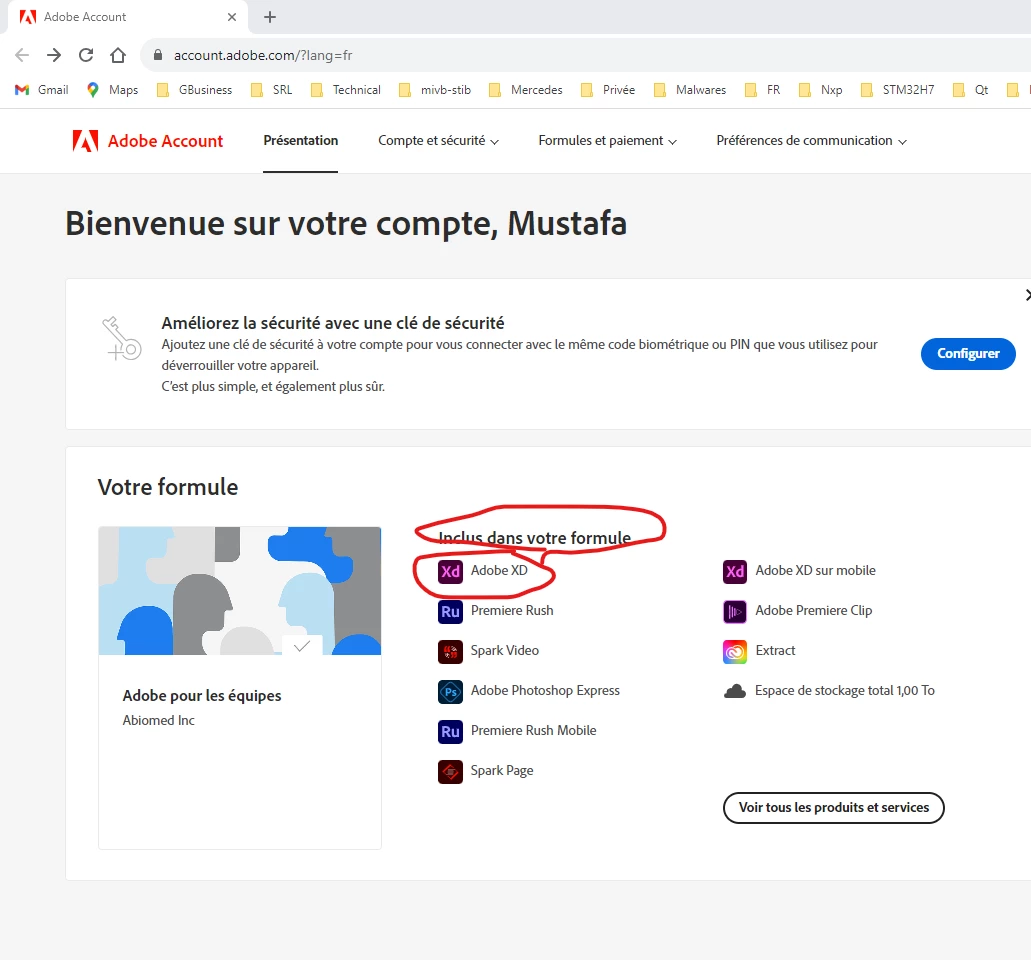Click the Spark Page icon
Screen dimensions: 1031x960
[x=450, y=771]
